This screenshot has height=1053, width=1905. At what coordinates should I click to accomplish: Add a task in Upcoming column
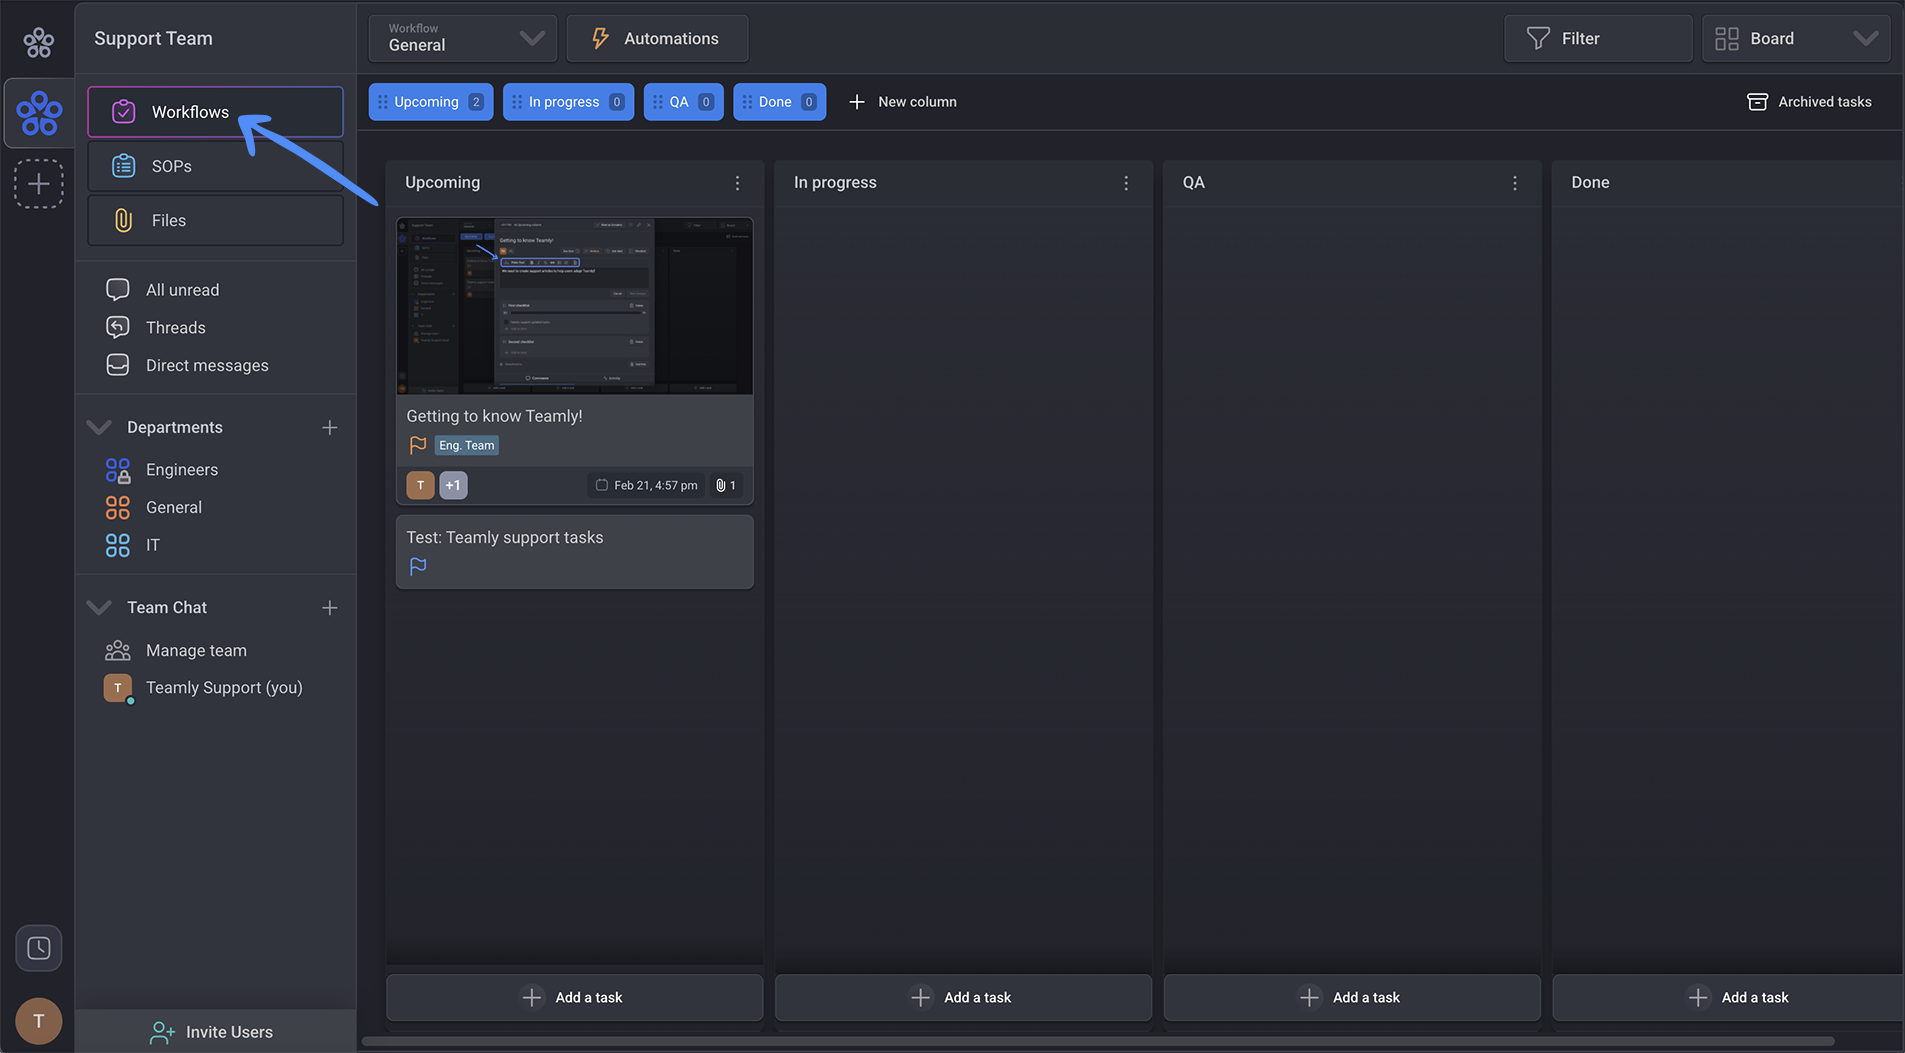click(574, 997)
